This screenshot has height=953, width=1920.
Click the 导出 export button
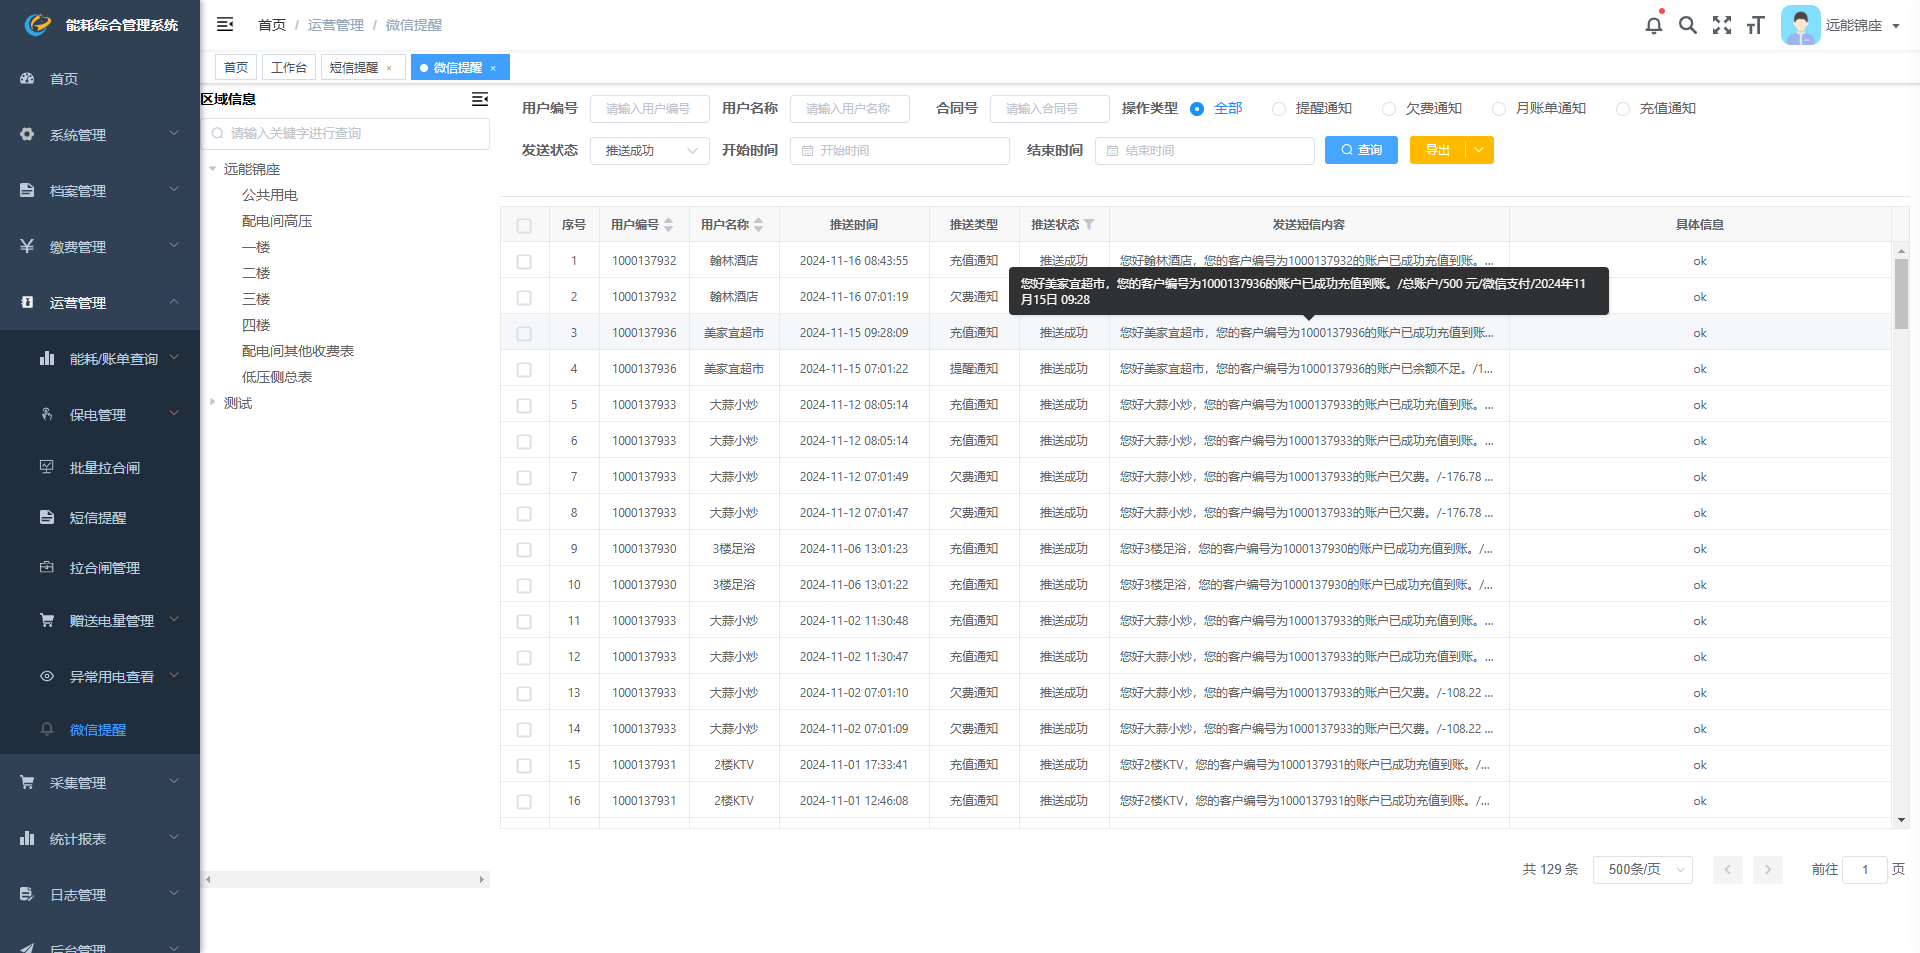tap(1438, 150)
